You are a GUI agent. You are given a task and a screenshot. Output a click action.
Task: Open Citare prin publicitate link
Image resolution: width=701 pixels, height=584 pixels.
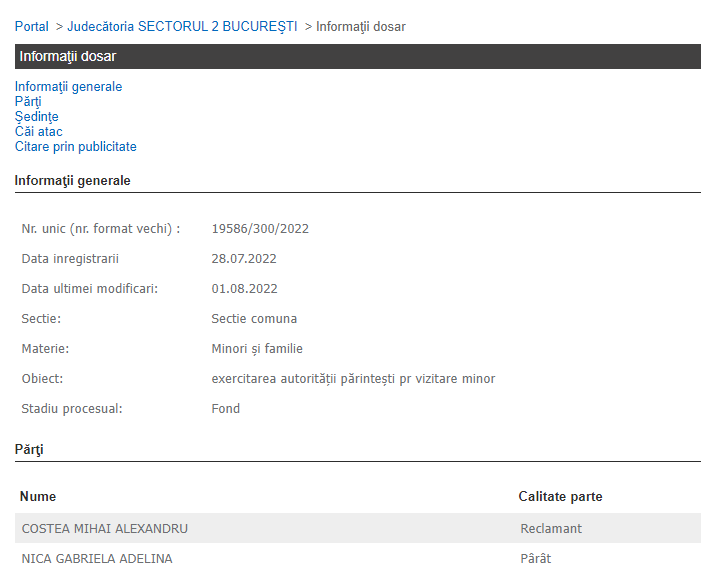pyautogui.click(x=75, y=147)
